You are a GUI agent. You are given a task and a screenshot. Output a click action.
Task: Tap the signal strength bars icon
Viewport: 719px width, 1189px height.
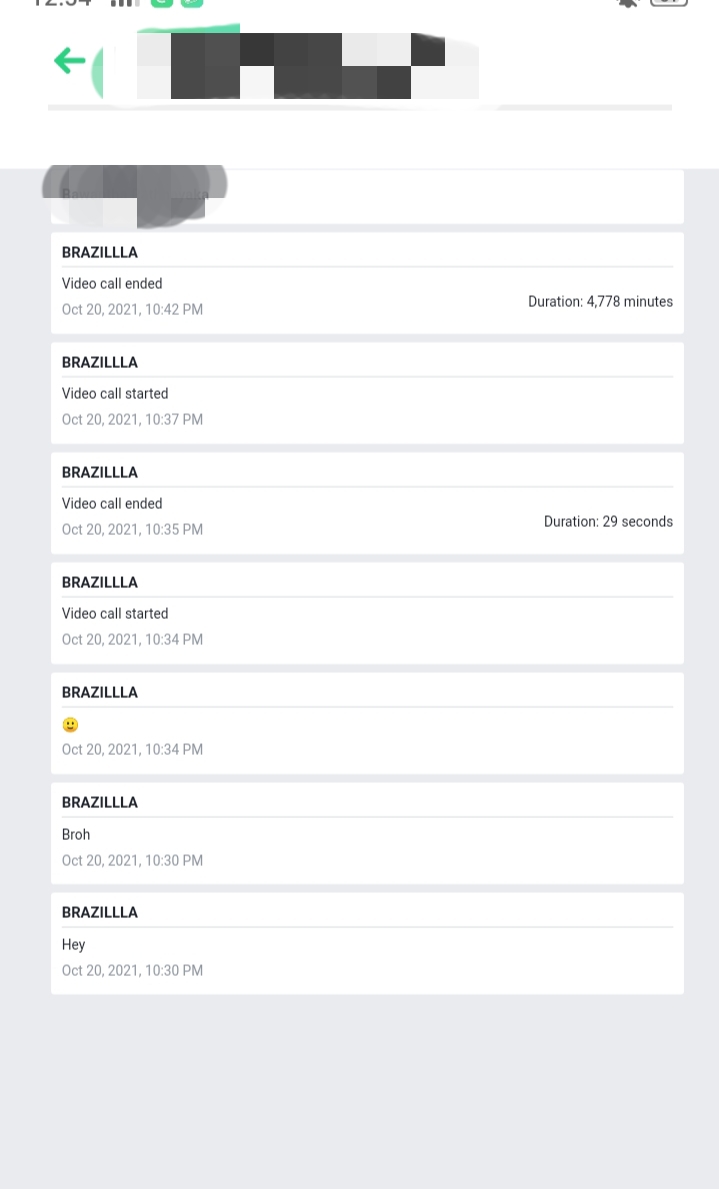pos(125,3)
